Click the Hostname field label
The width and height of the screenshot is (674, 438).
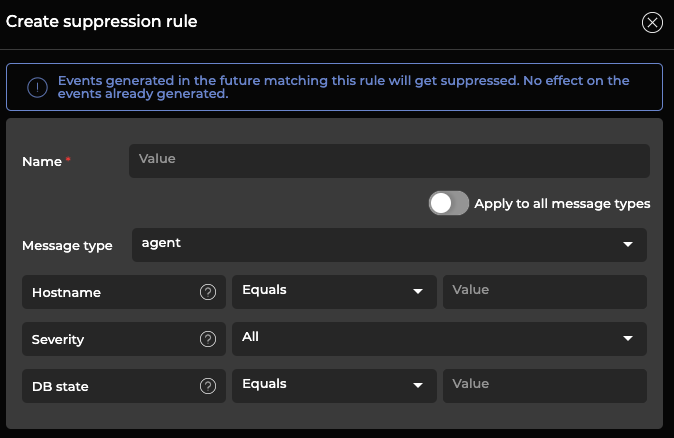66,293
